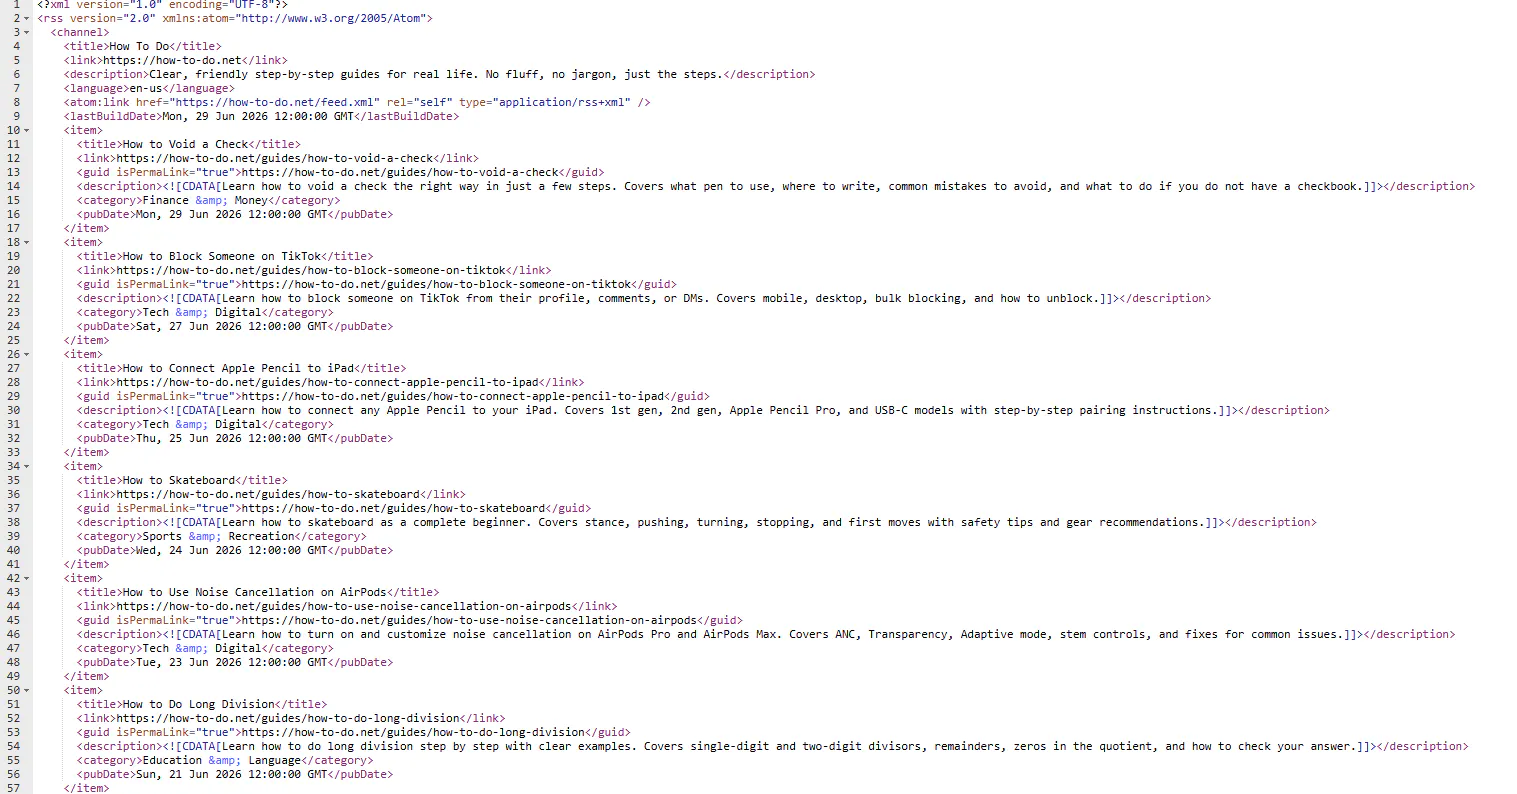This screenshot has width=1517, height=794.
Task: Click the channel link https://how-to-do.net
Action: click(172, 60)
